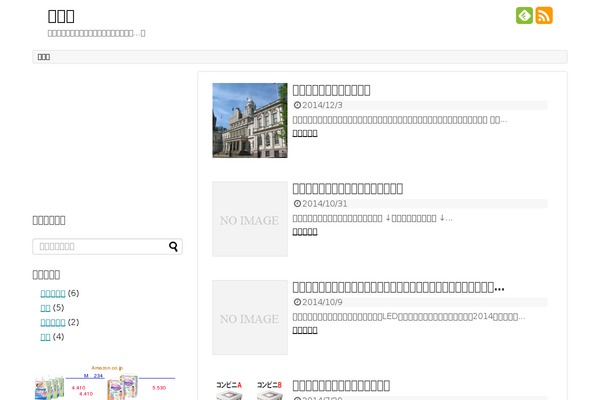Viewport: 600px width, 400px height.
Task: Click the clock icon beside 2014/12/3
Action: click(x=297, y=105)
